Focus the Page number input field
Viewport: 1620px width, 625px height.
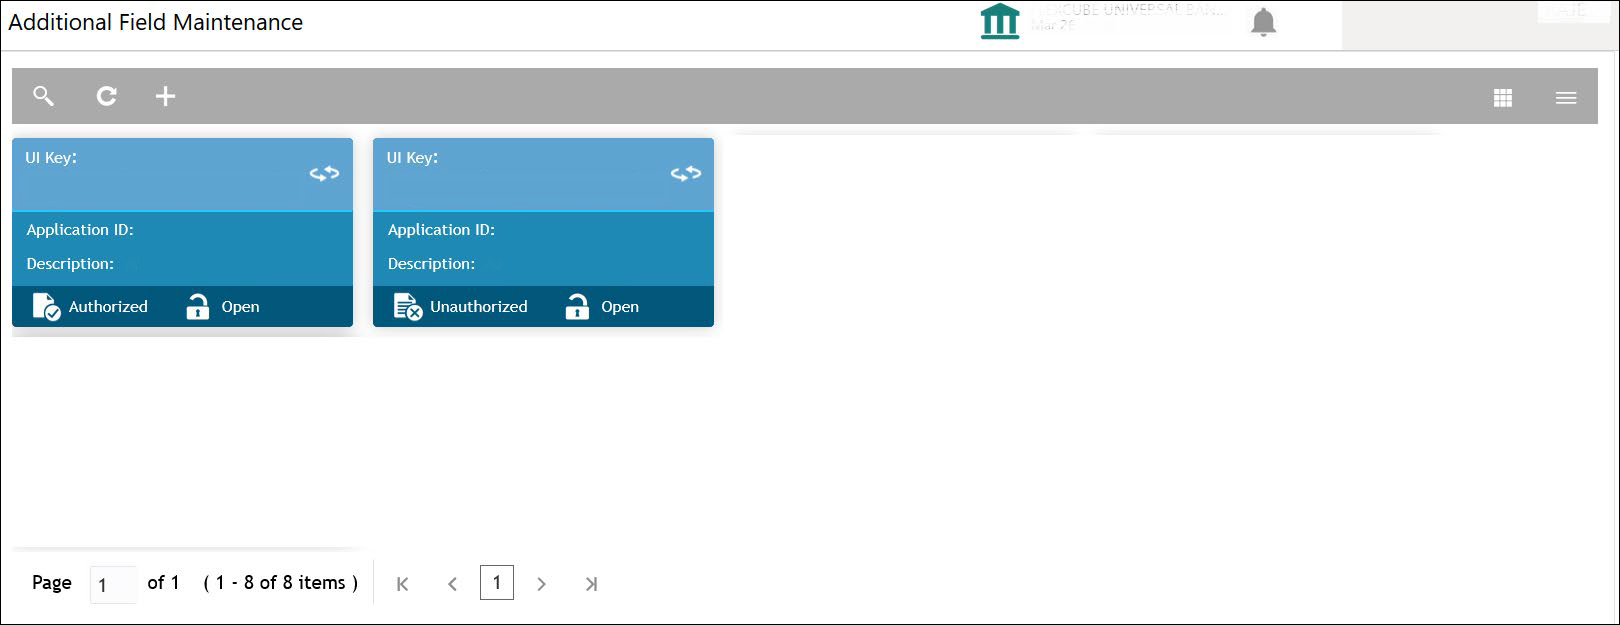pyautogui.click(x=113, y=585)
